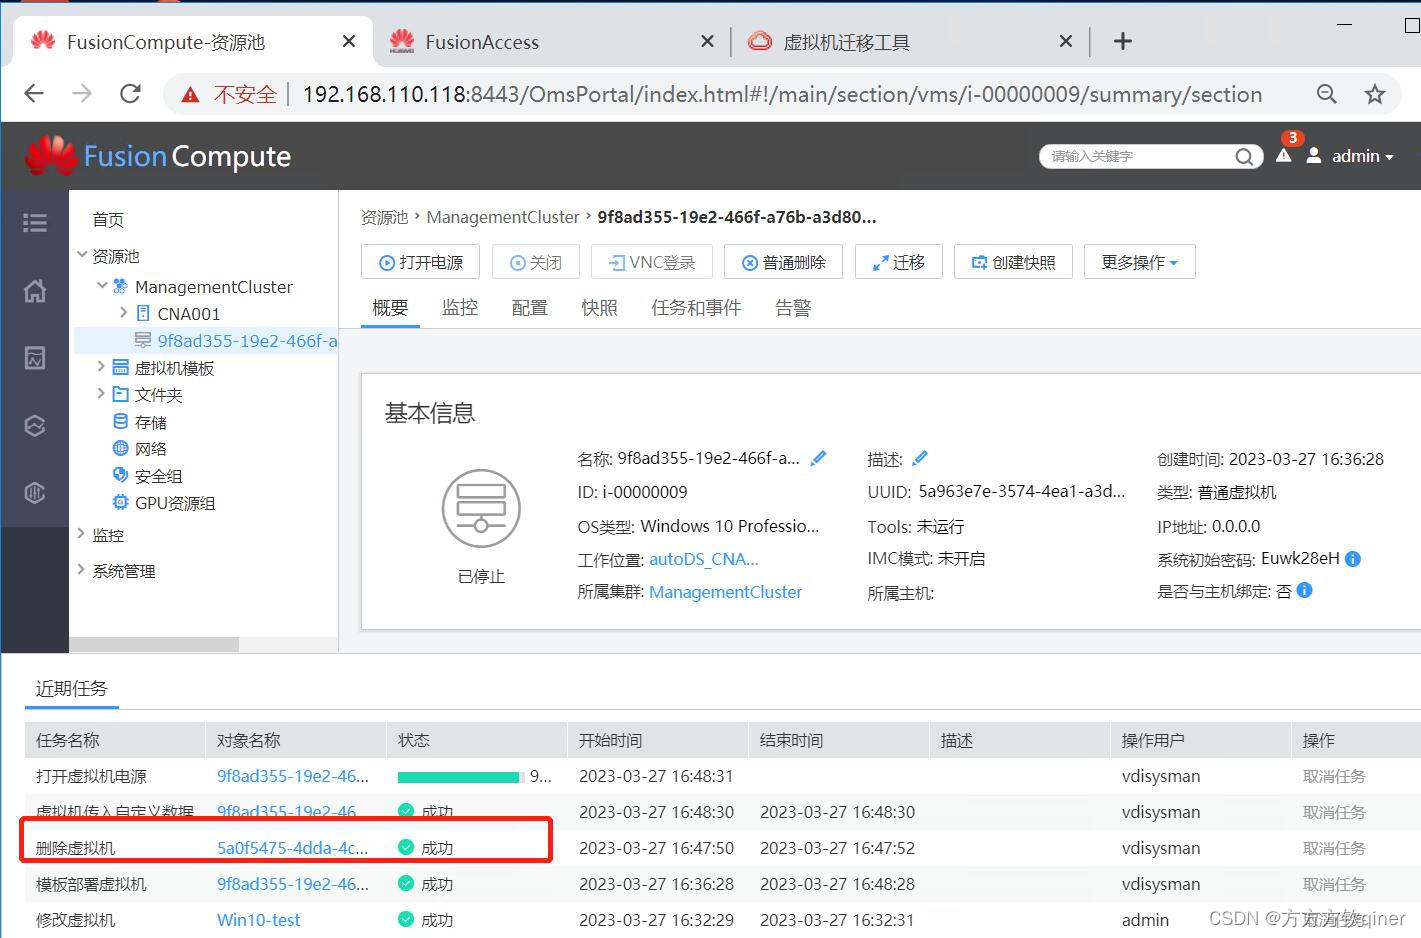The width and height of the screenshot is (1421, 938).
Task: Open the 更多操作 dropdown
Action: point(1139,262)
